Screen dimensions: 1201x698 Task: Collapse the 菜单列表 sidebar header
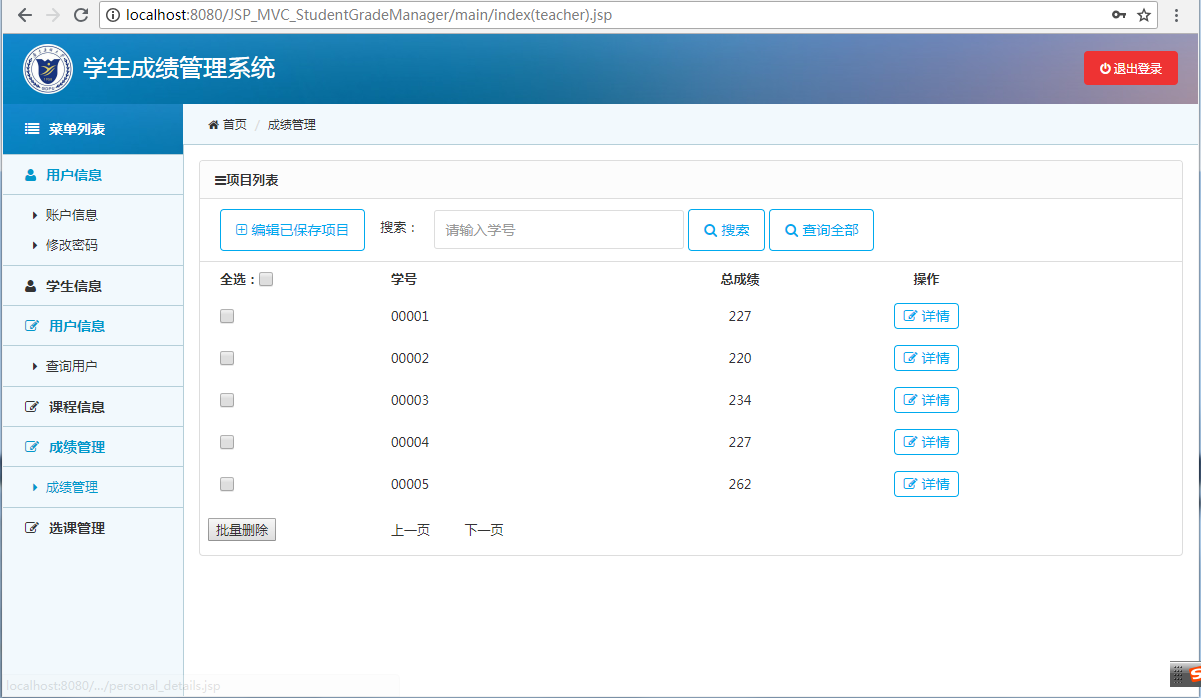pyautogui.click(x=93, y=129)
